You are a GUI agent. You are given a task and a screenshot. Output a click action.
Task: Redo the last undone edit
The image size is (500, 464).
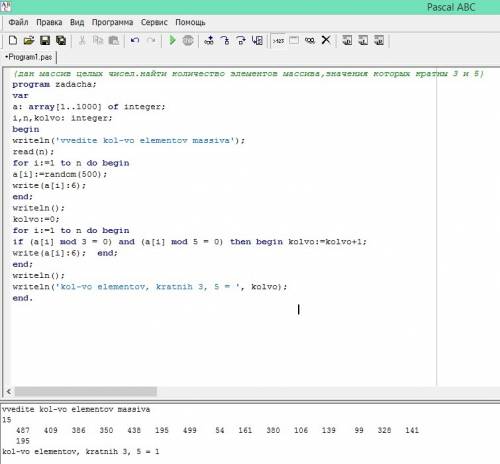coord(151,41)
